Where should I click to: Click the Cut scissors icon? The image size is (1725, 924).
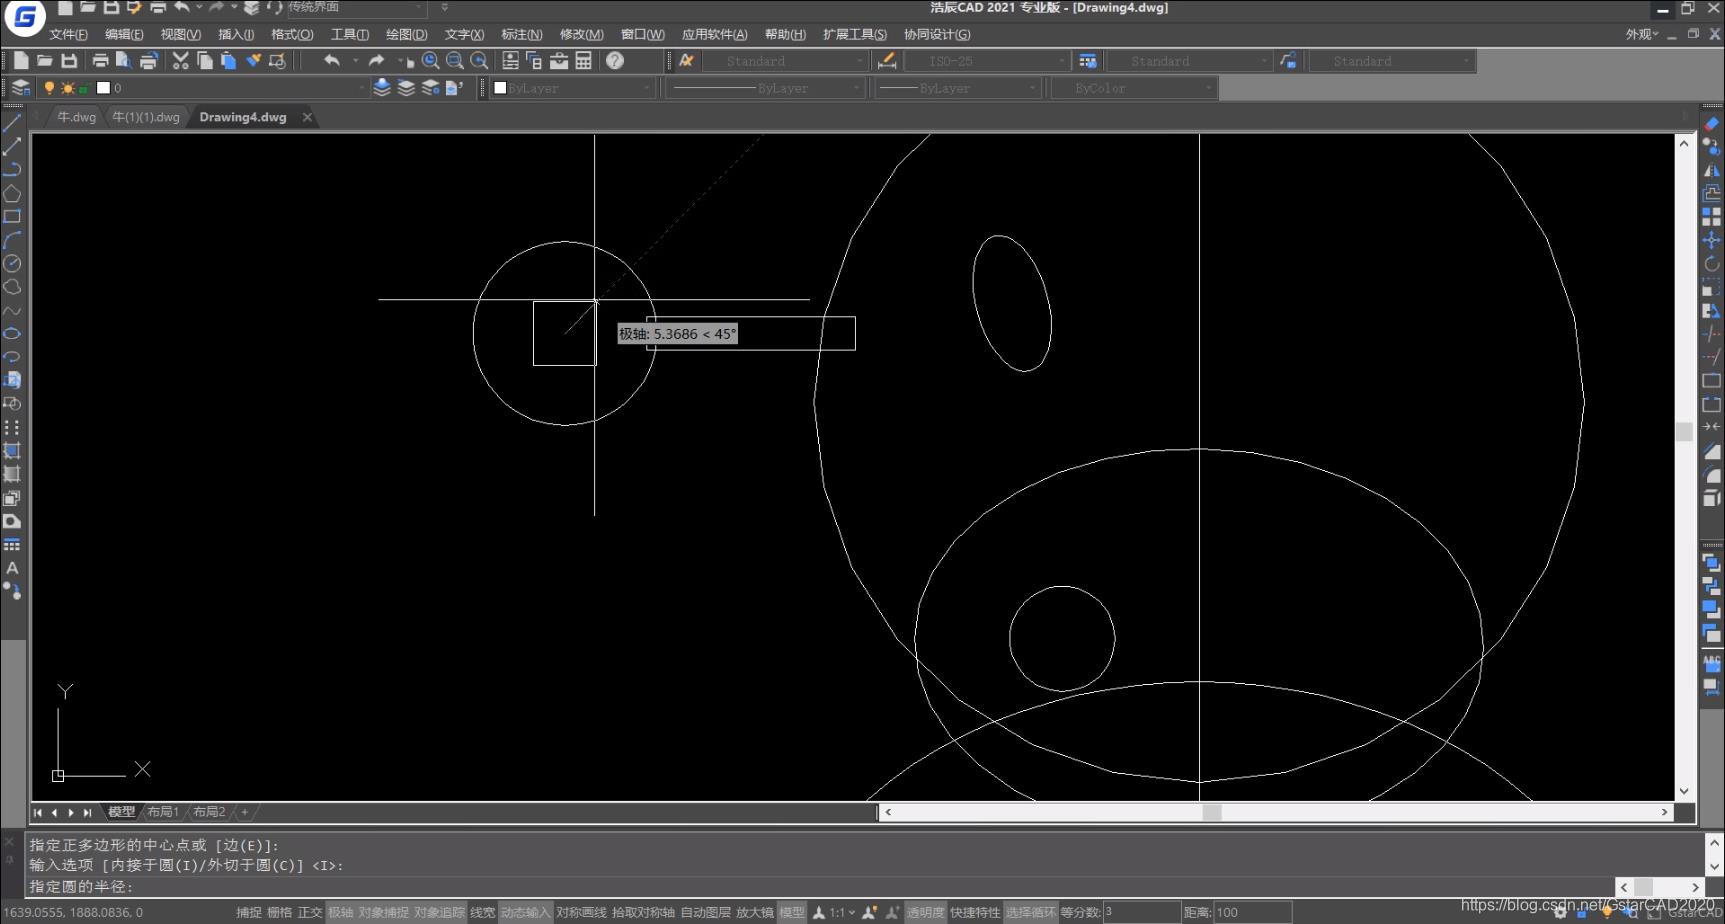[x=180, y=61]
